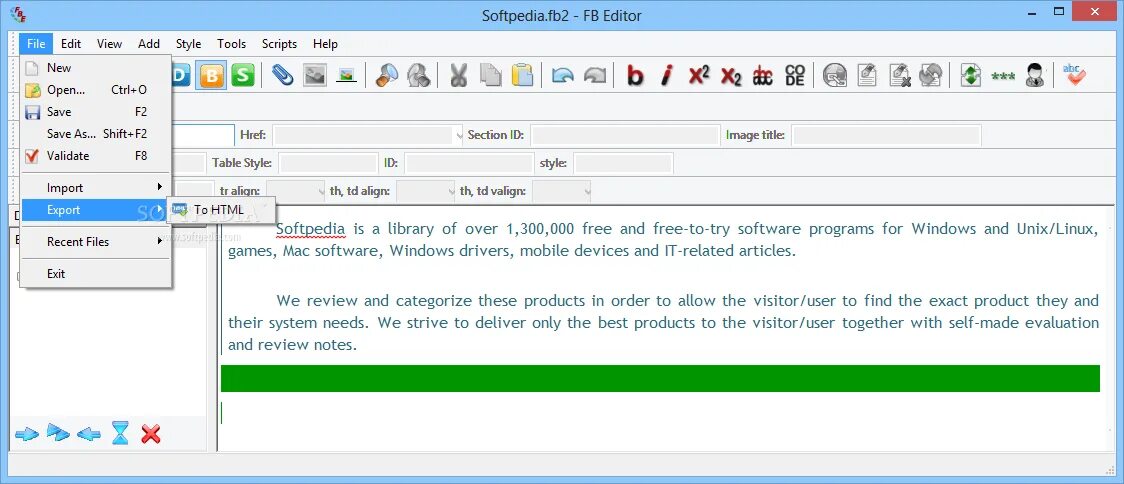The image size is (1124, 484).
Task: Click the style input field
Action: [623, 163]
